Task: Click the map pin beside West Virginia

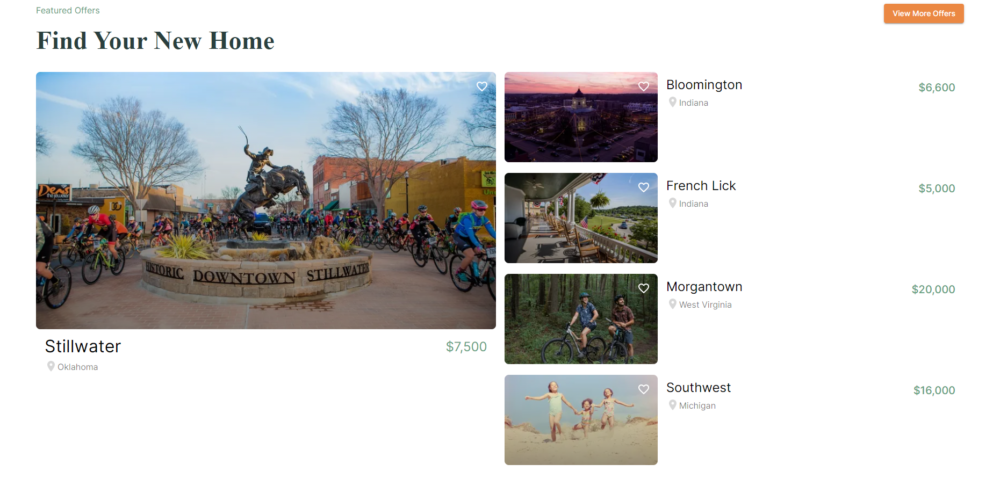Action: pyautogui.click(x=672, y=304)
